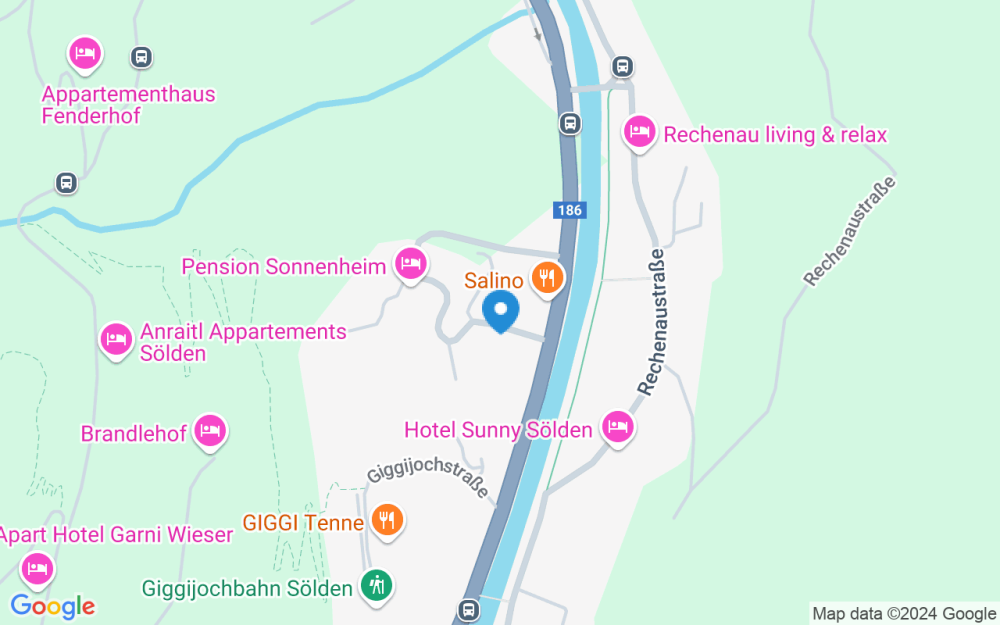This screenshot has height=625, width=1000.
Task: Click the 186 road shield
Action: [570, 210]
